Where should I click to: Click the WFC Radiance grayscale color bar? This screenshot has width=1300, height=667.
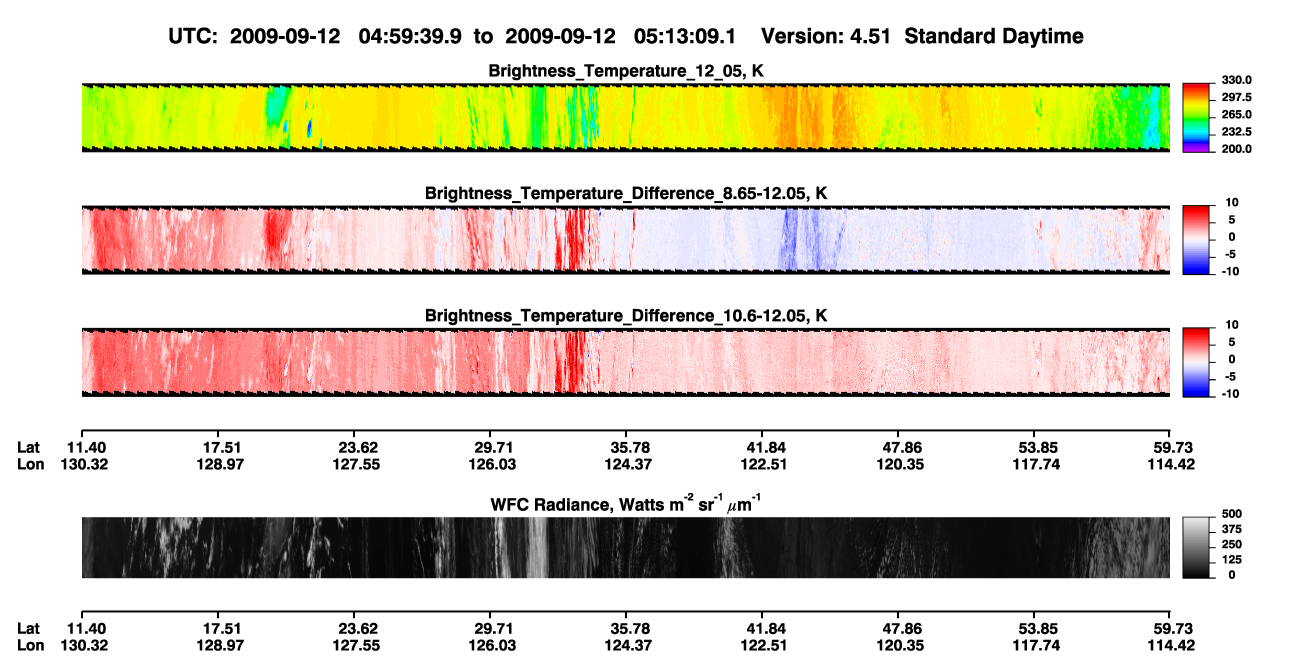pos(1198,547)
